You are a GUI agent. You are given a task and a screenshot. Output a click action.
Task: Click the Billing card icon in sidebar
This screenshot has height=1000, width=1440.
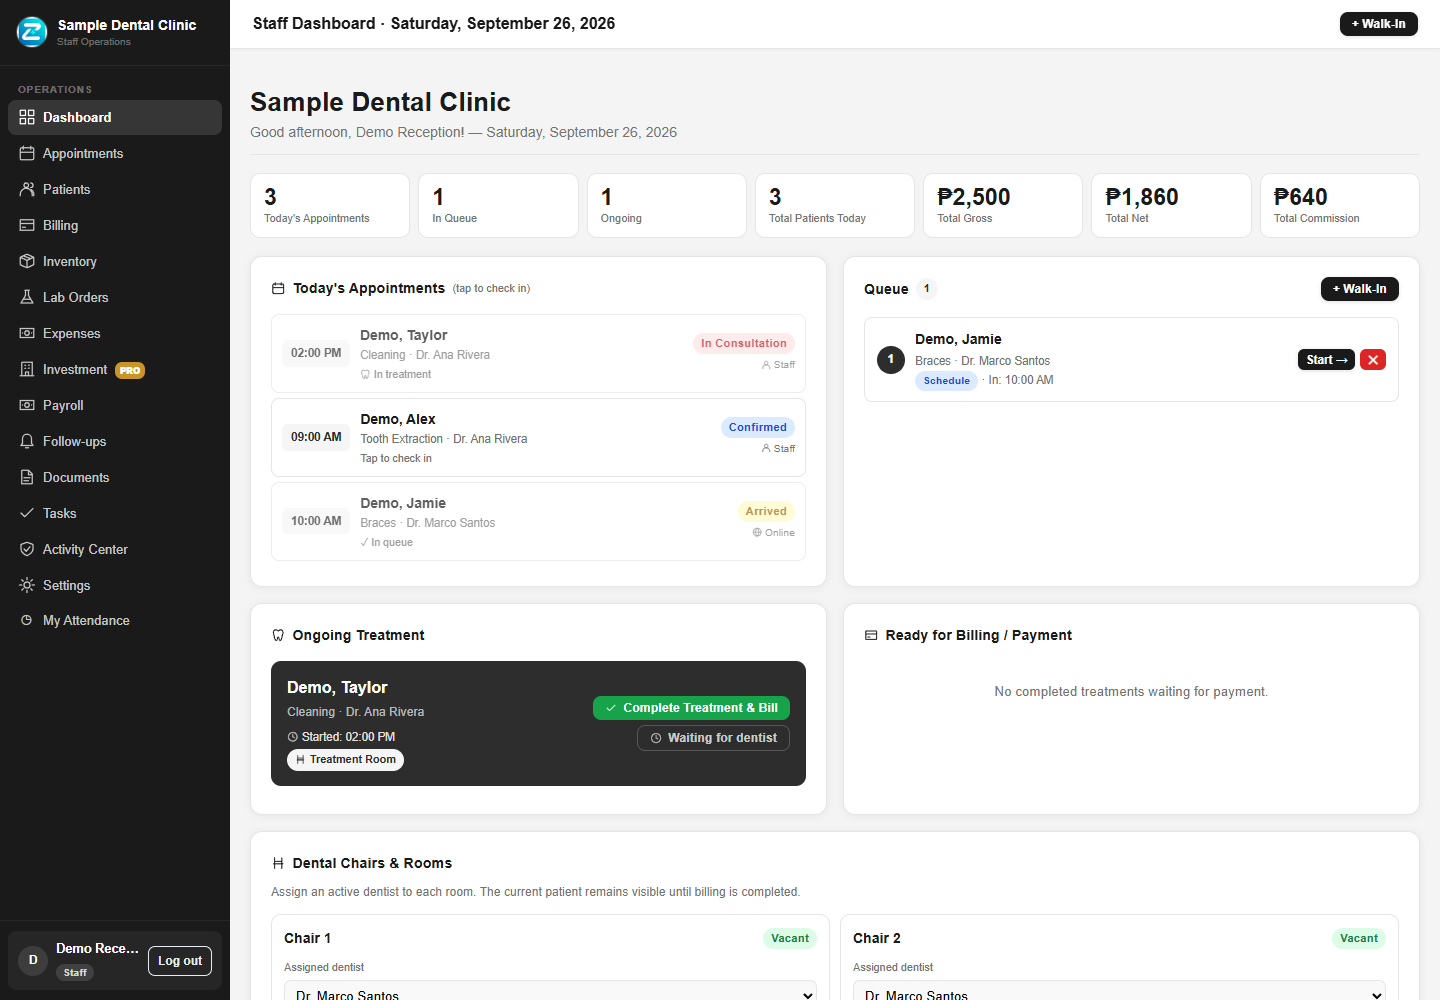pos(27,225)
